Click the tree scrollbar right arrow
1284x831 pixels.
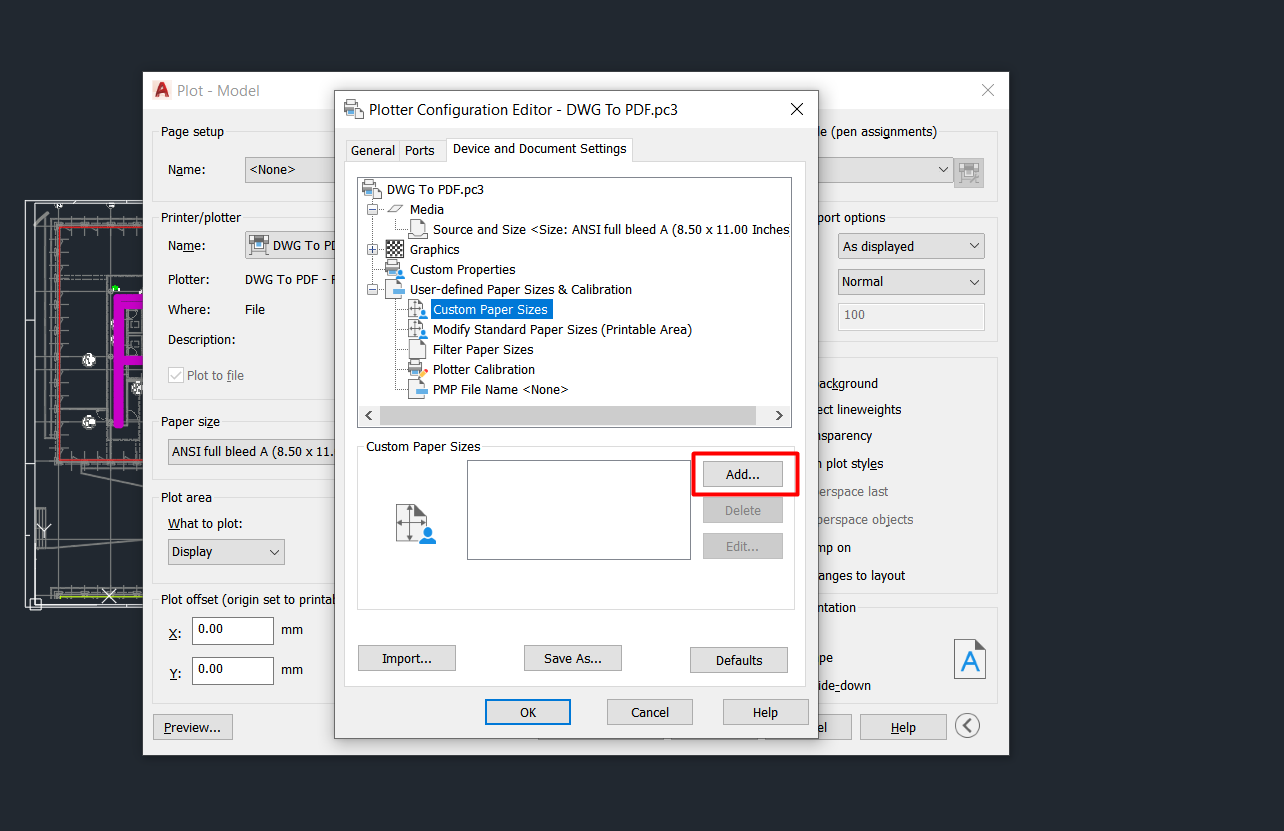779,415
